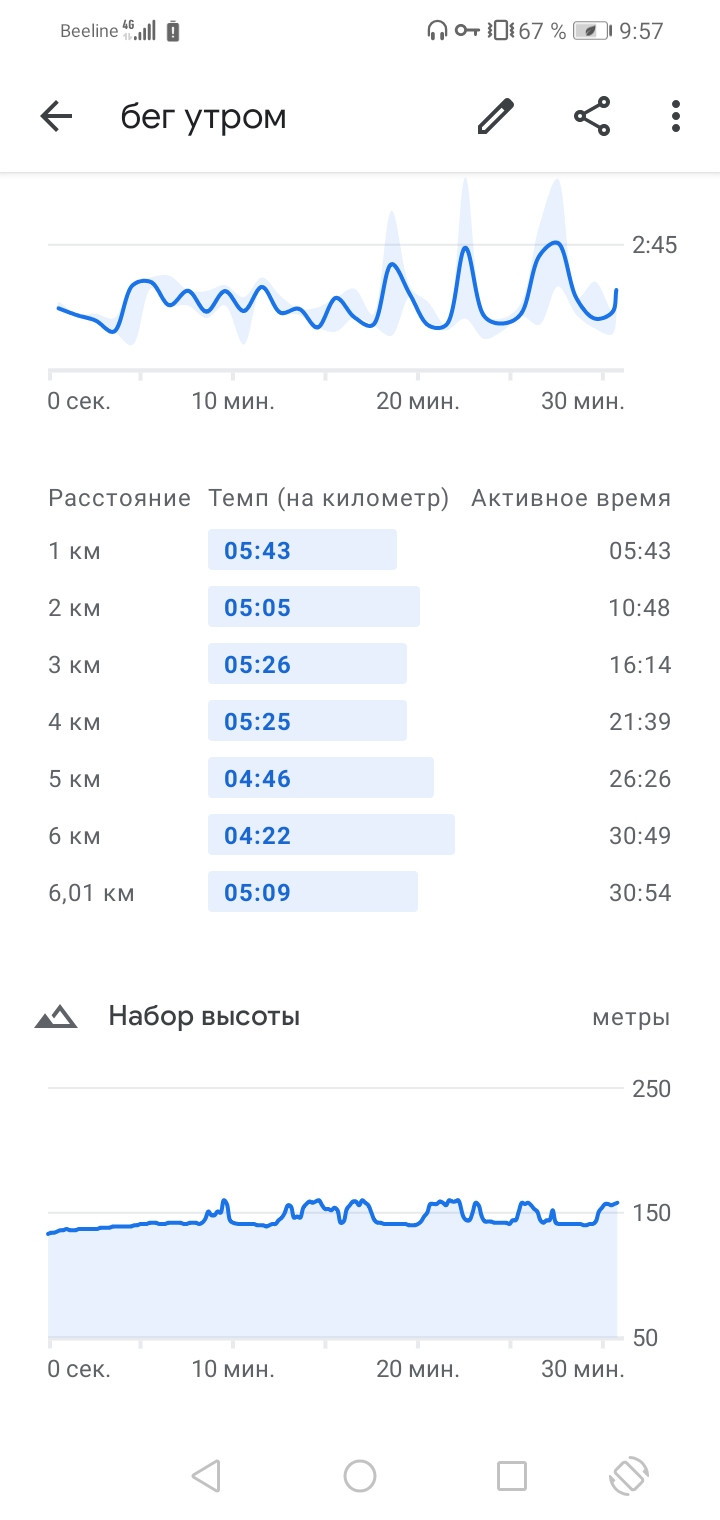This screenshot has height=1520, width=720.
Task: Tap the Android home circle button
Action: coord(359,1475)
